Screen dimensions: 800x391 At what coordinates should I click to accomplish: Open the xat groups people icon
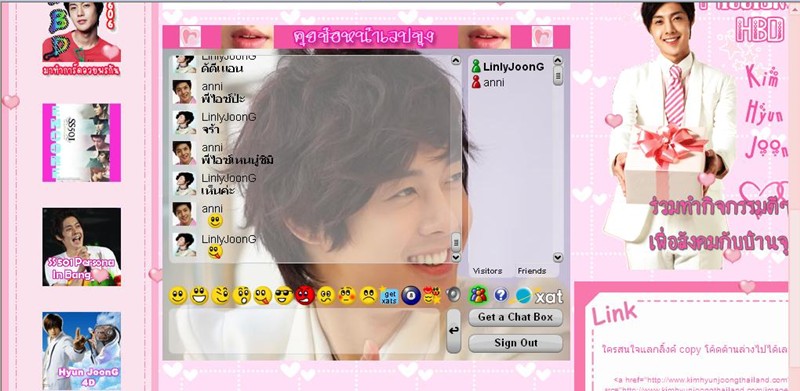click(x=478, y=295)
